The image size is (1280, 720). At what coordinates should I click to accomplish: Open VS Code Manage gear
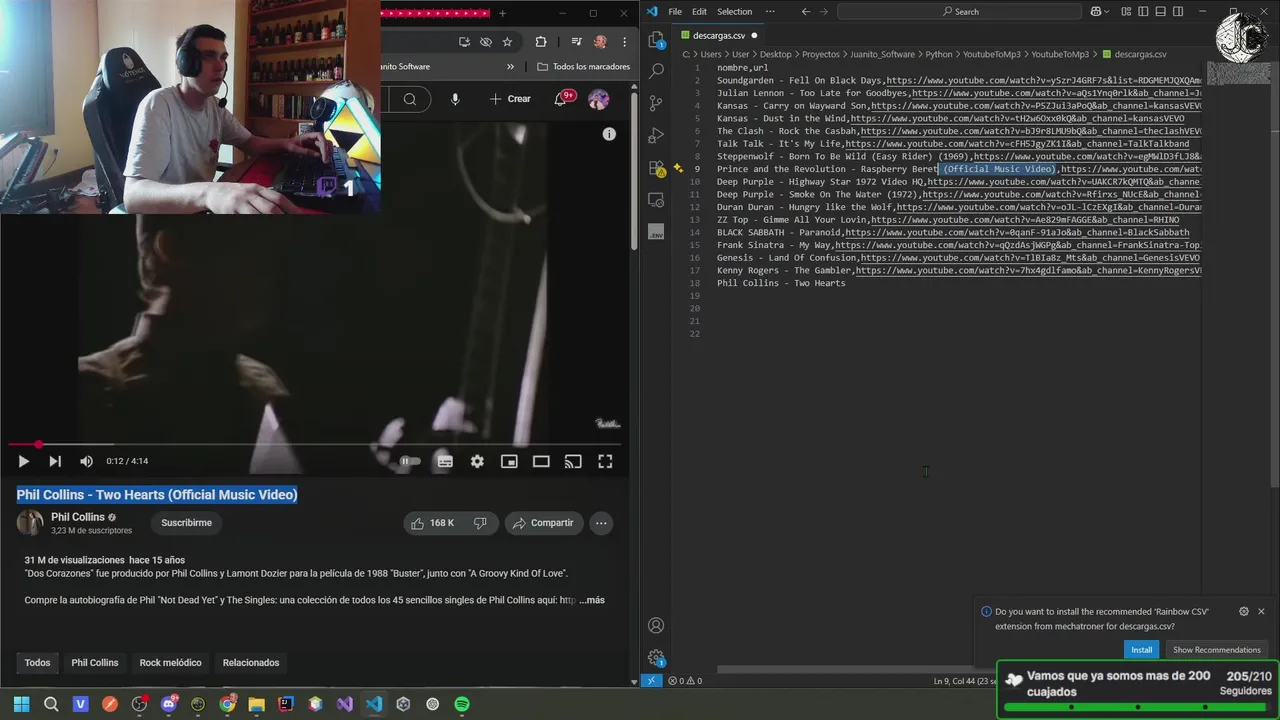656,657
